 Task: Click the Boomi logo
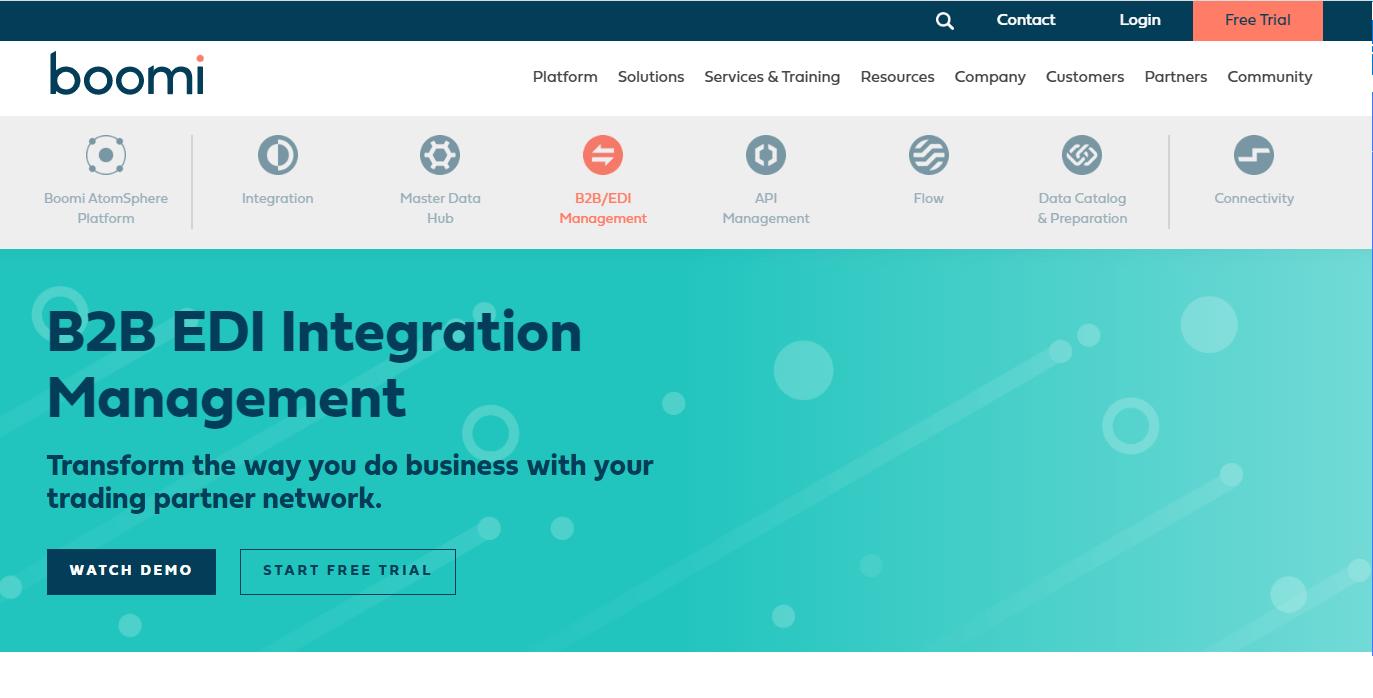tap(125, 75)
